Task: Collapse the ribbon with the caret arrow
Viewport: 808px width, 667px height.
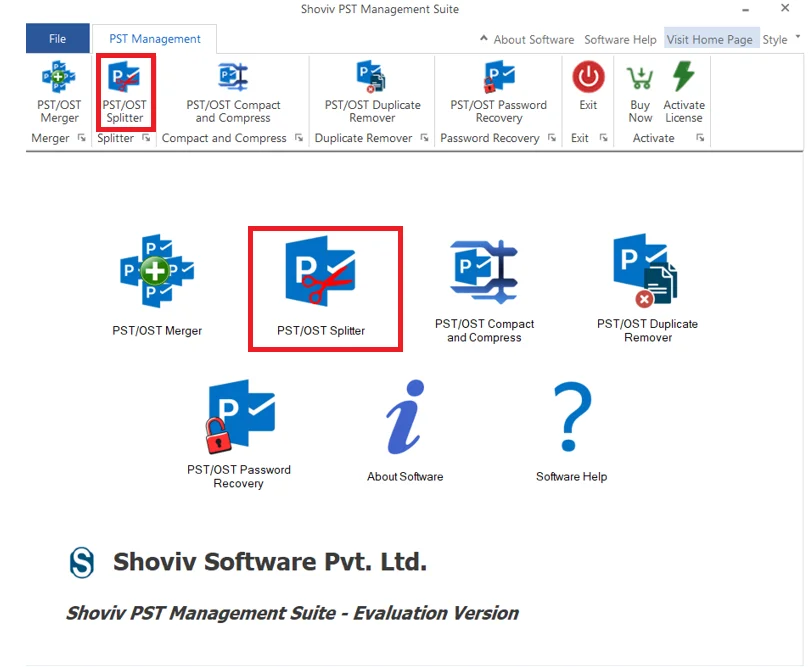Action: (x=483, y=38)
